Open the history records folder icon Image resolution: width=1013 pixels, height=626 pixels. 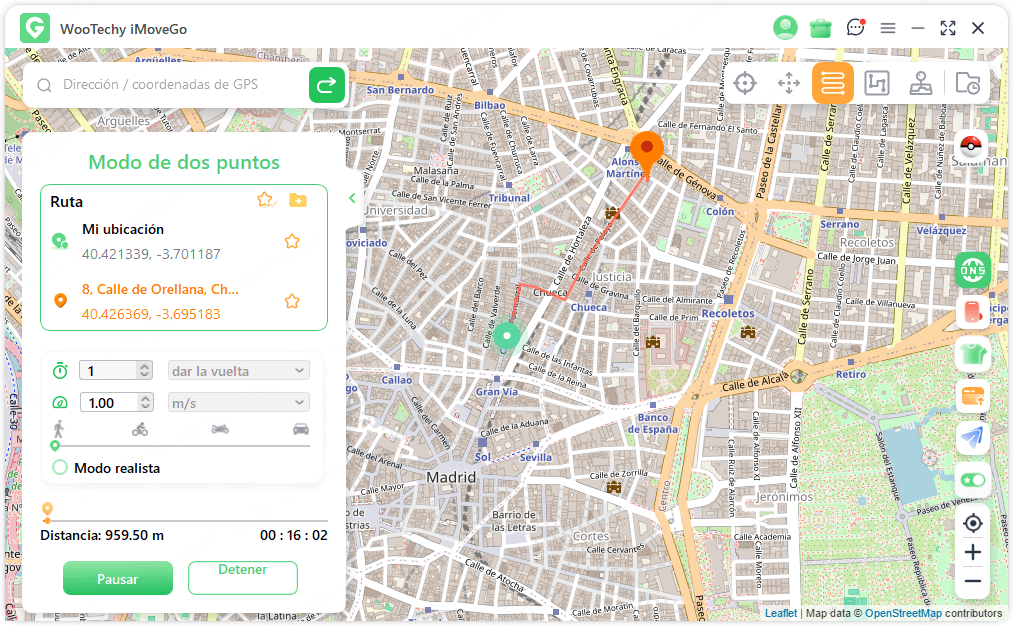pos(967,83)
